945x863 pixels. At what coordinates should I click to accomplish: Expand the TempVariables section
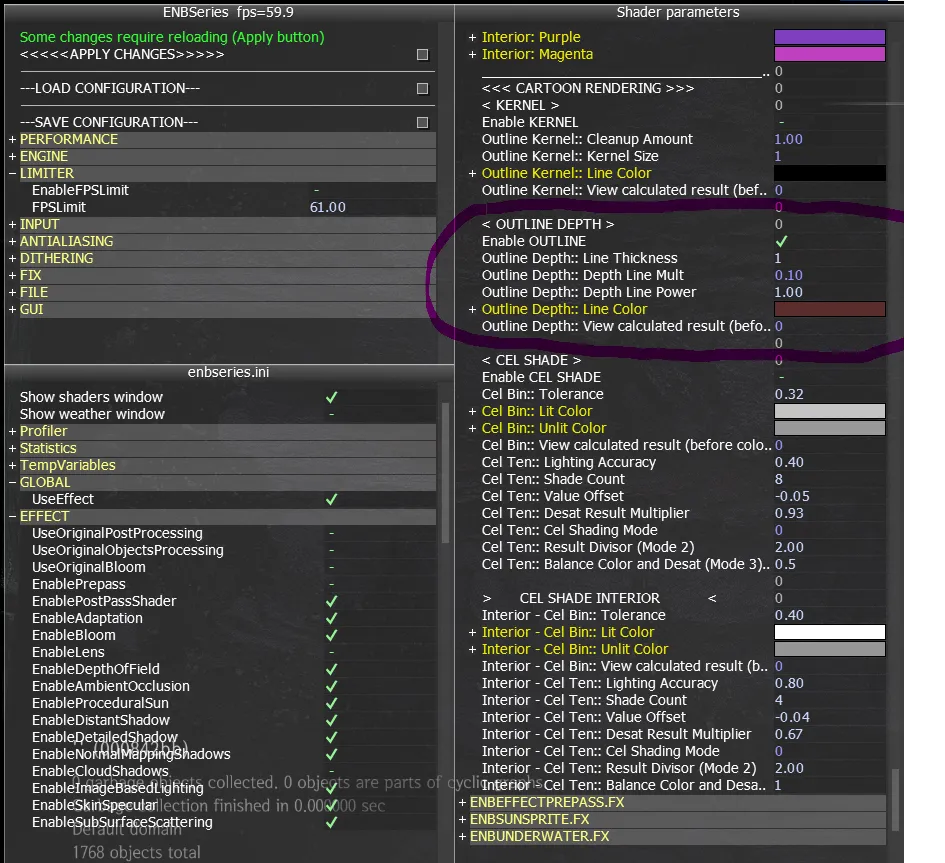(12, 465)
